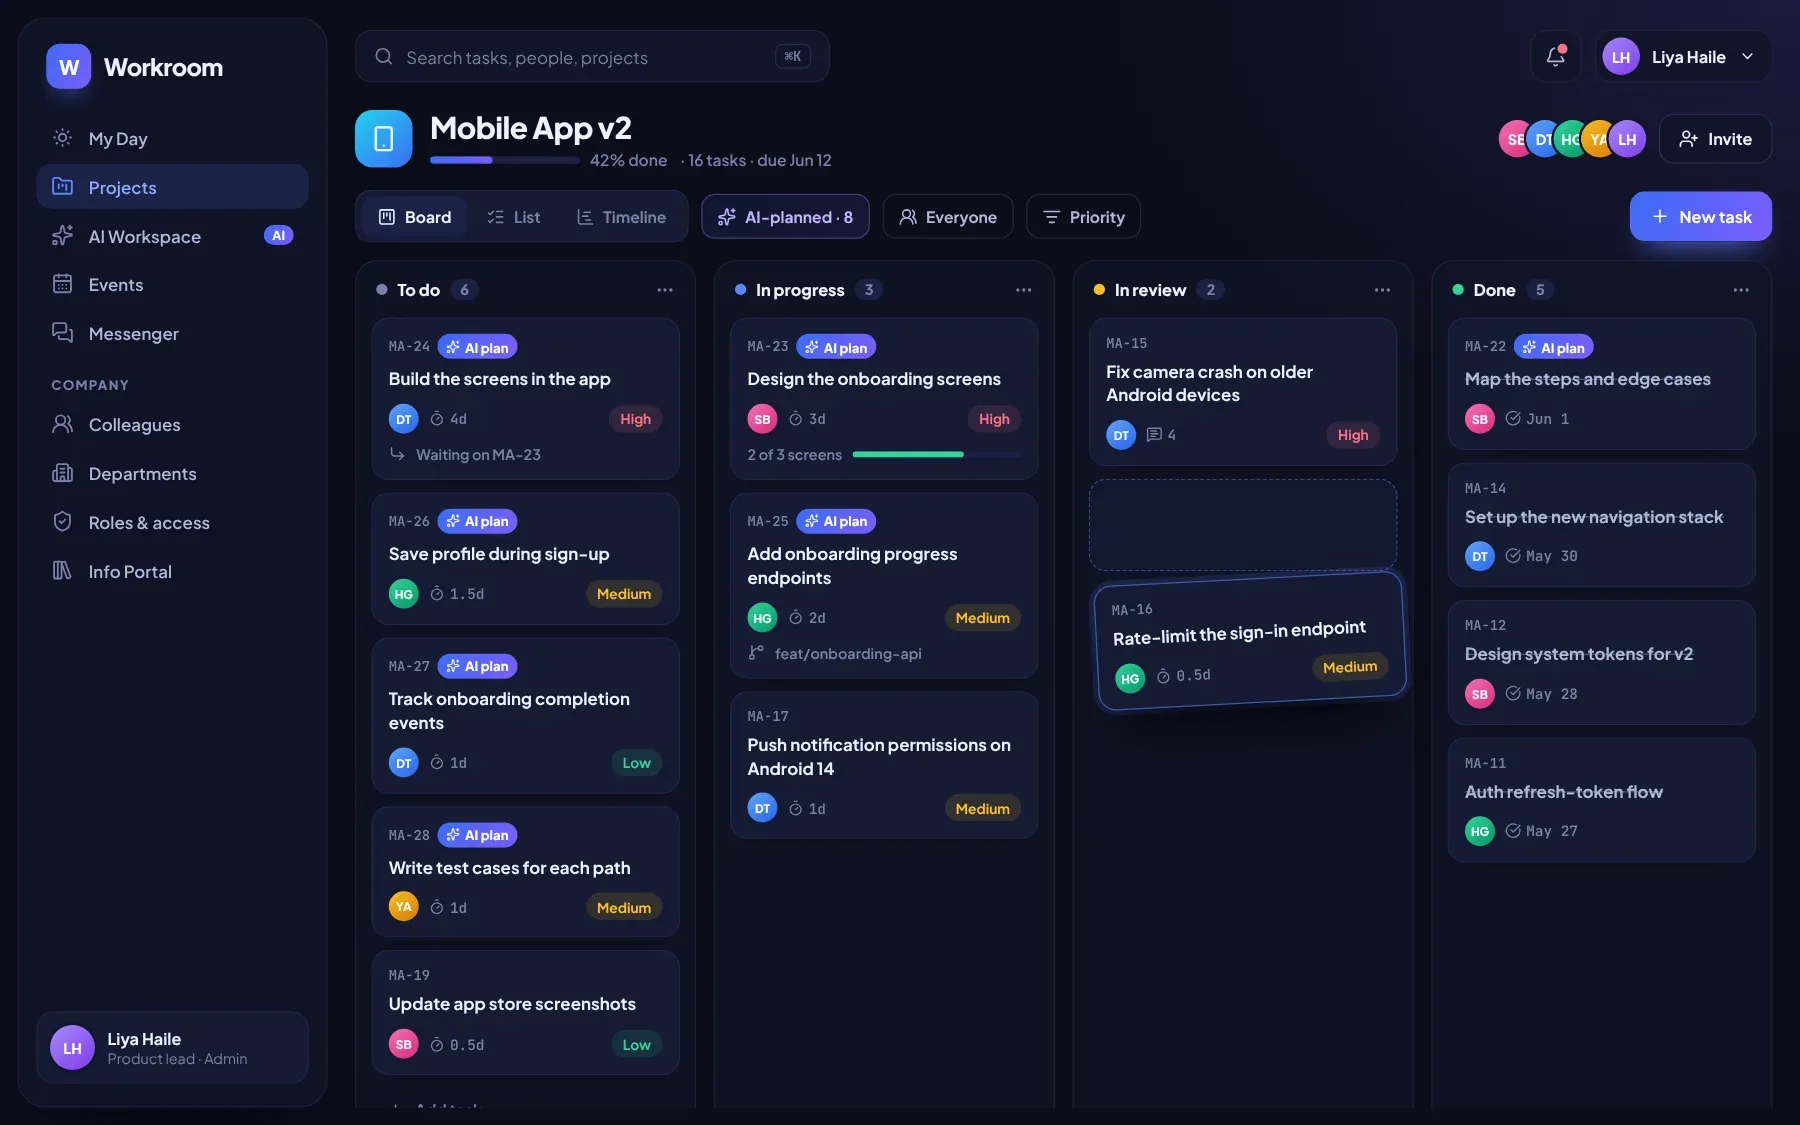Screen dimensions: 1800x1125
Task: Open Roles & access page
Action: pos(172,522)
